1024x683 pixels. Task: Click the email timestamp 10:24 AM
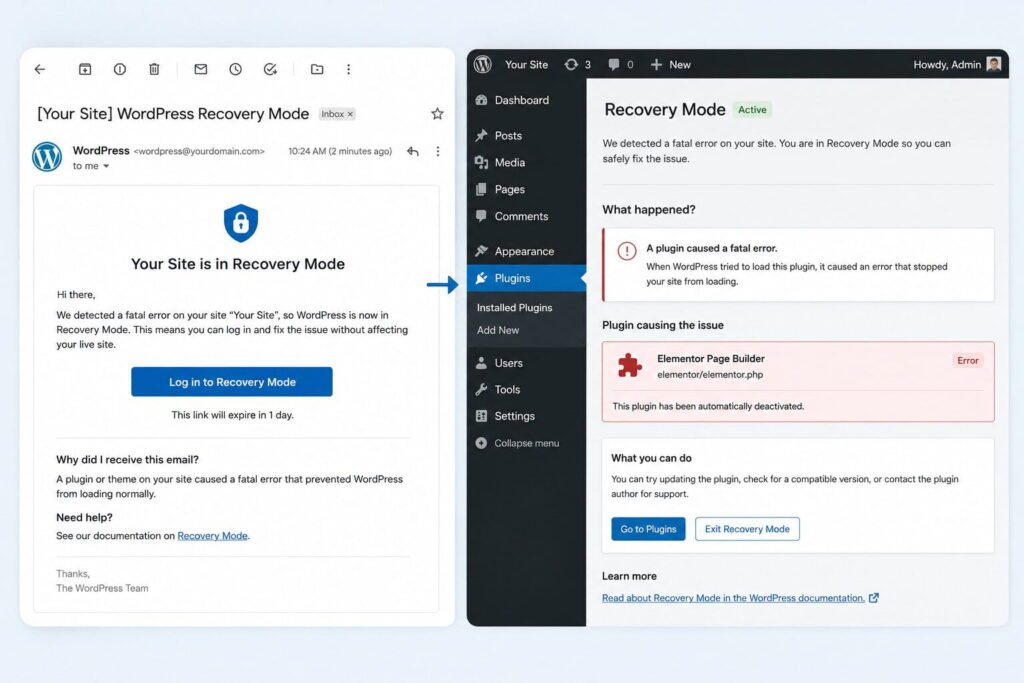(x=340, y=151)
